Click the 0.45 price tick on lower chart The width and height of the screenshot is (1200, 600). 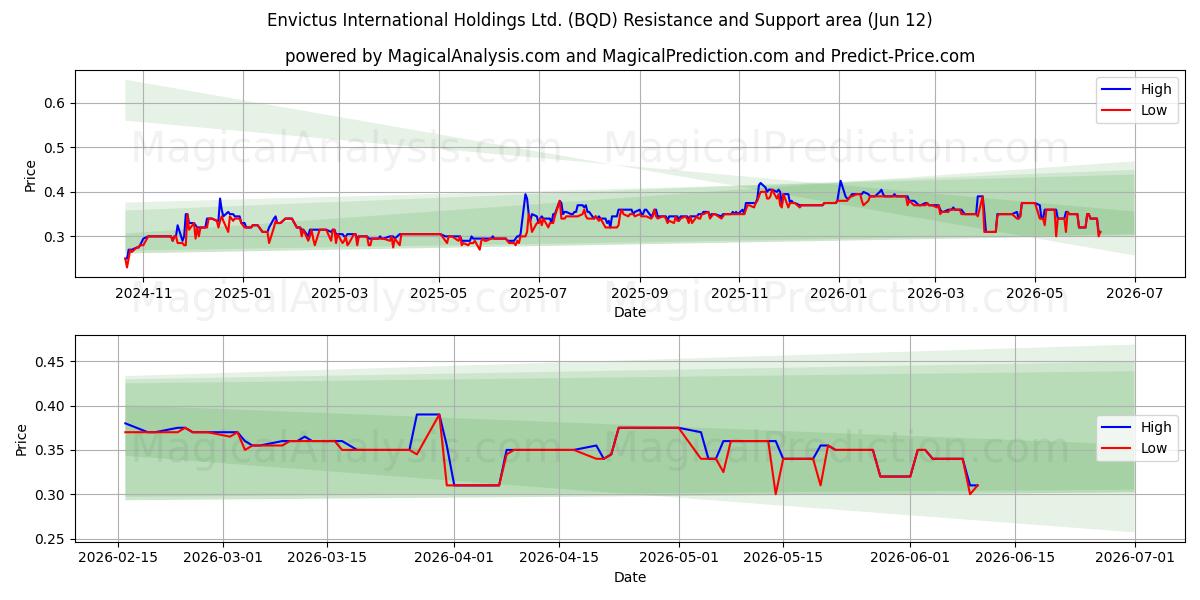click(x=51, y=362)
